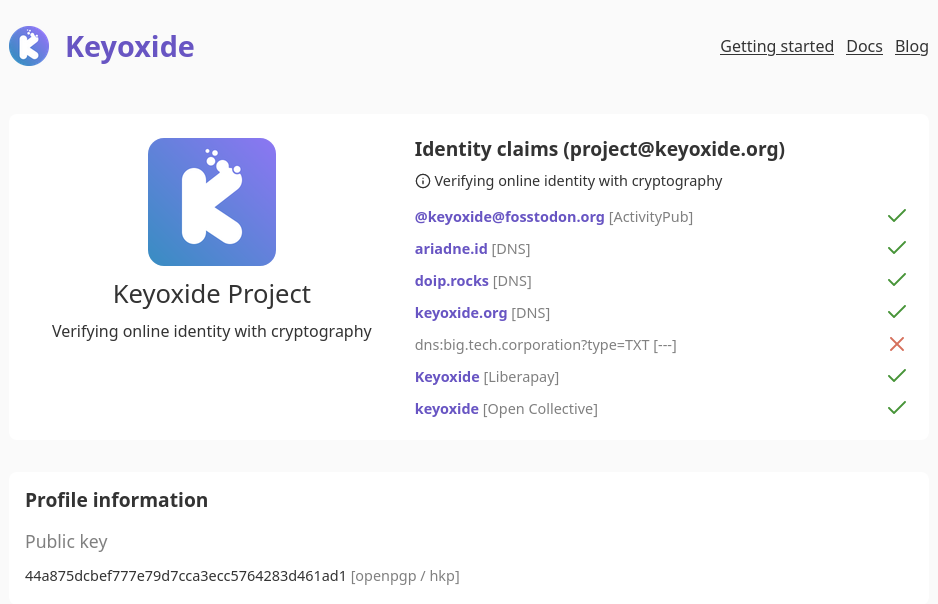
Task: Open the keyoxide.org DNS claim link
Action: point(461,313)
